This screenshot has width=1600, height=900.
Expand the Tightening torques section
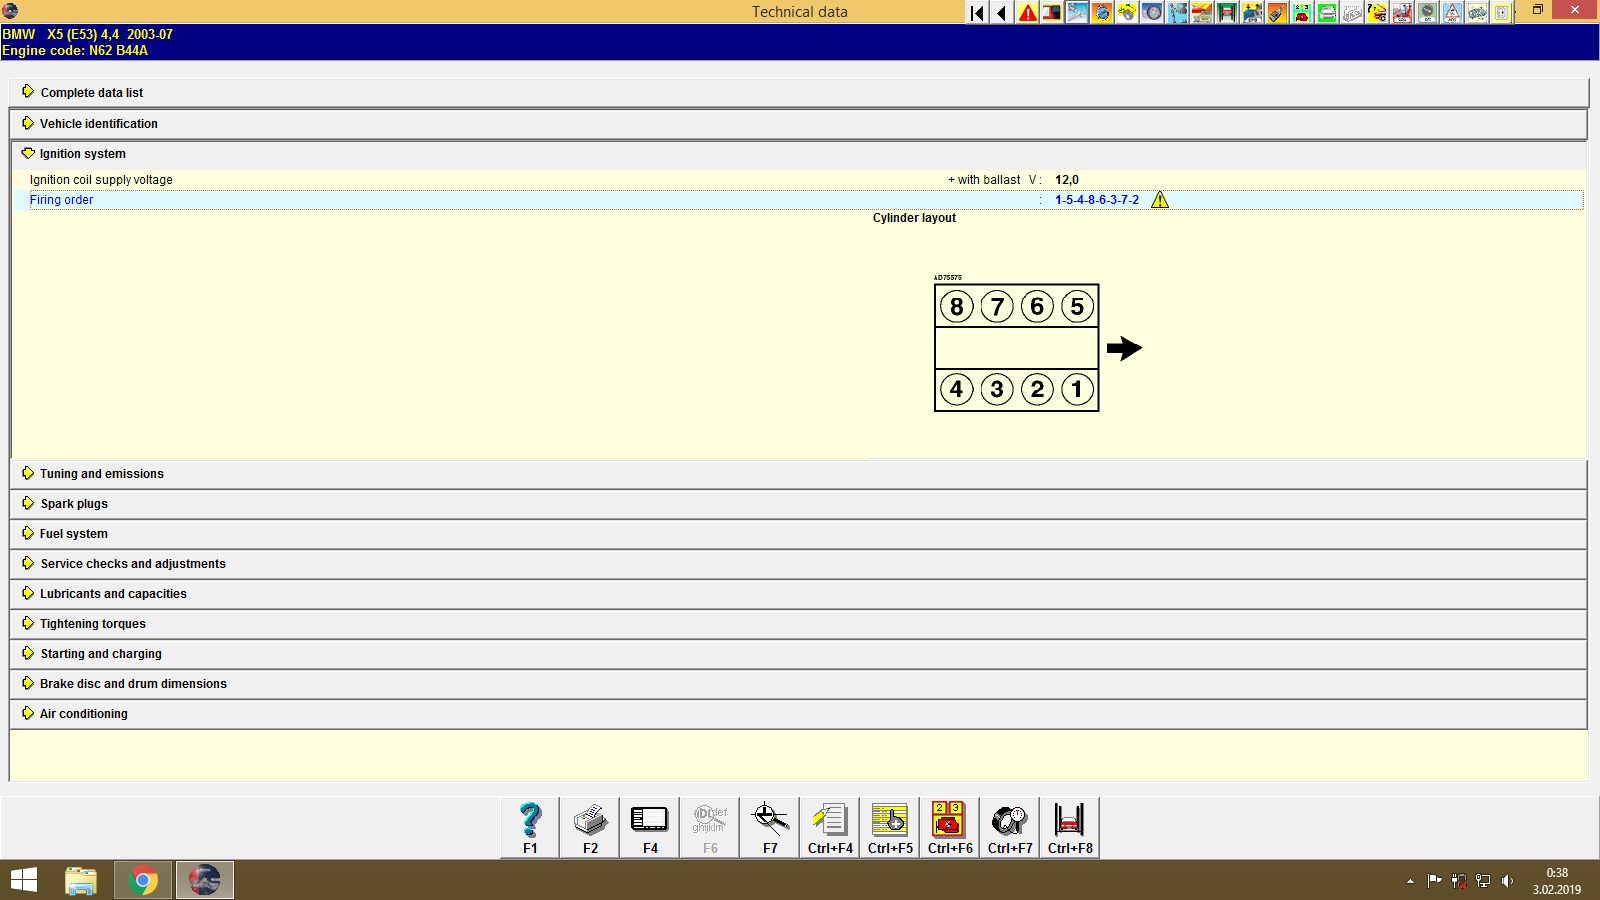pyautogui.click(x=92, y=623)
